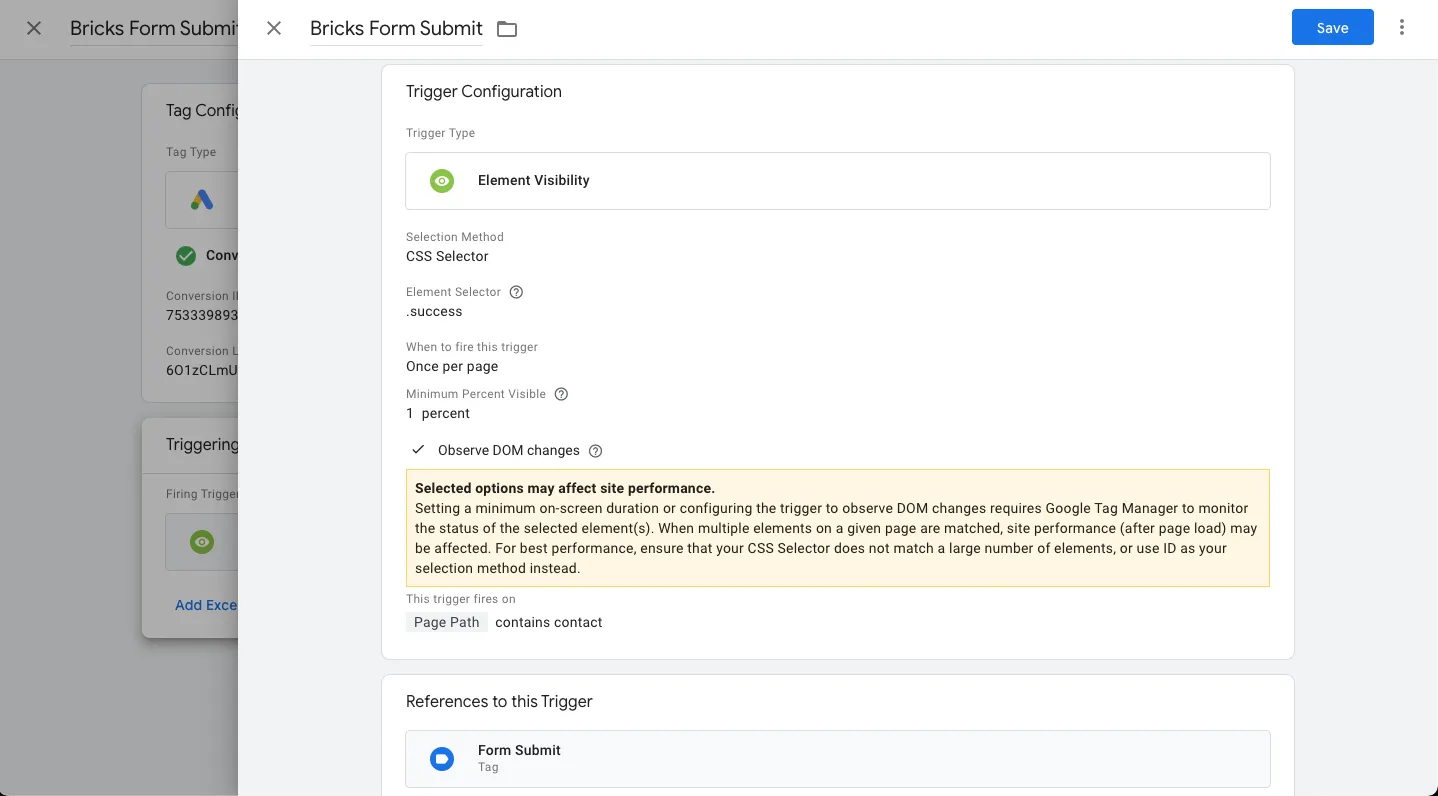The image size is (1438, 796).
Task: Select the folder icon next to trigger name
Action: pos(506,29)
